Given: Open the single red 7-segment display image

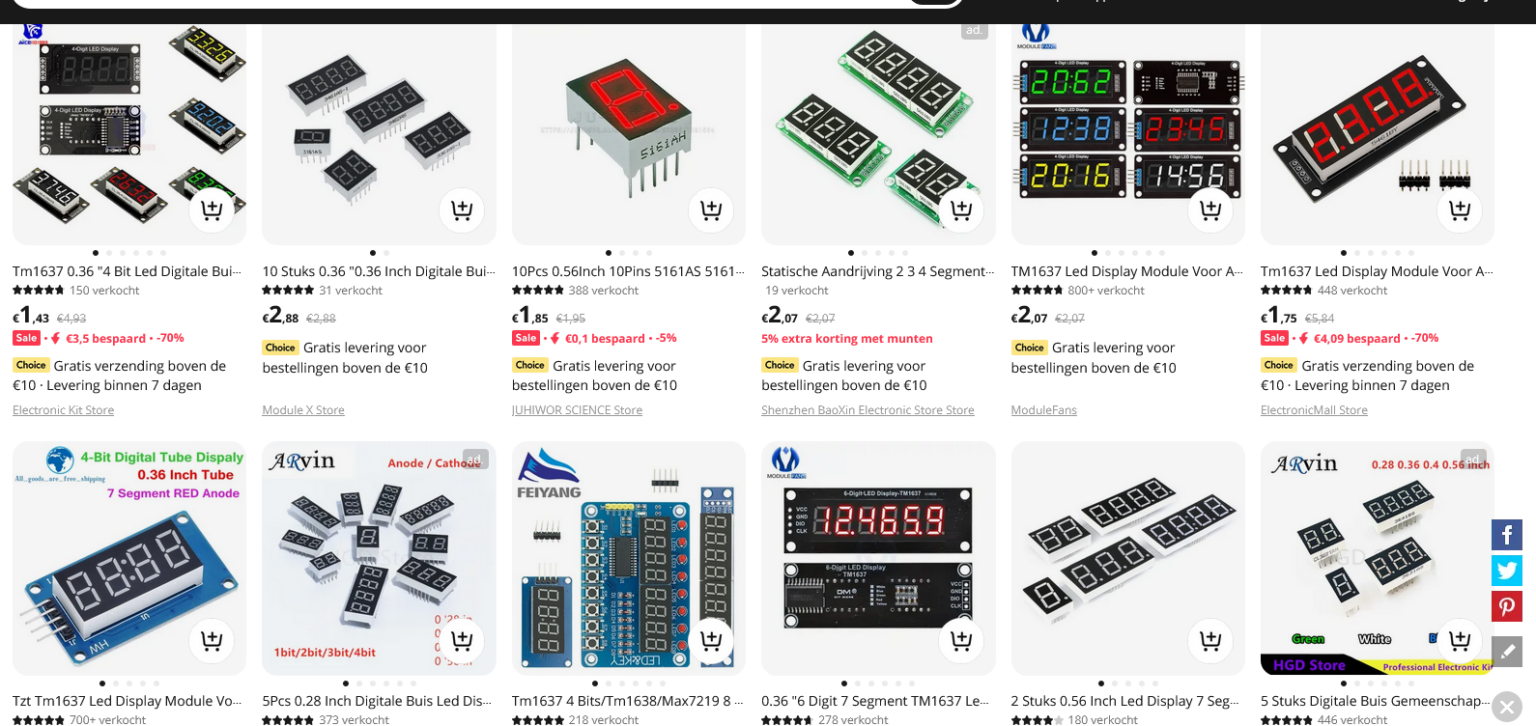Looking at the screenshot, I should [628, 125].
